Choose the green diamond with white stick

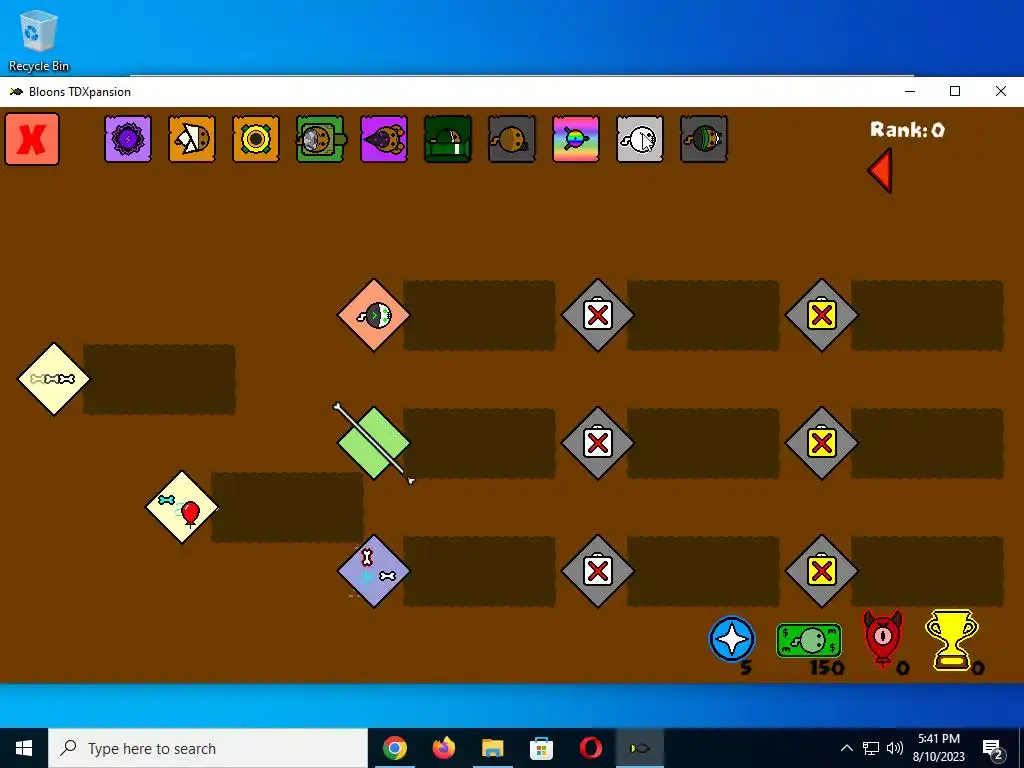tap(374, 443)
